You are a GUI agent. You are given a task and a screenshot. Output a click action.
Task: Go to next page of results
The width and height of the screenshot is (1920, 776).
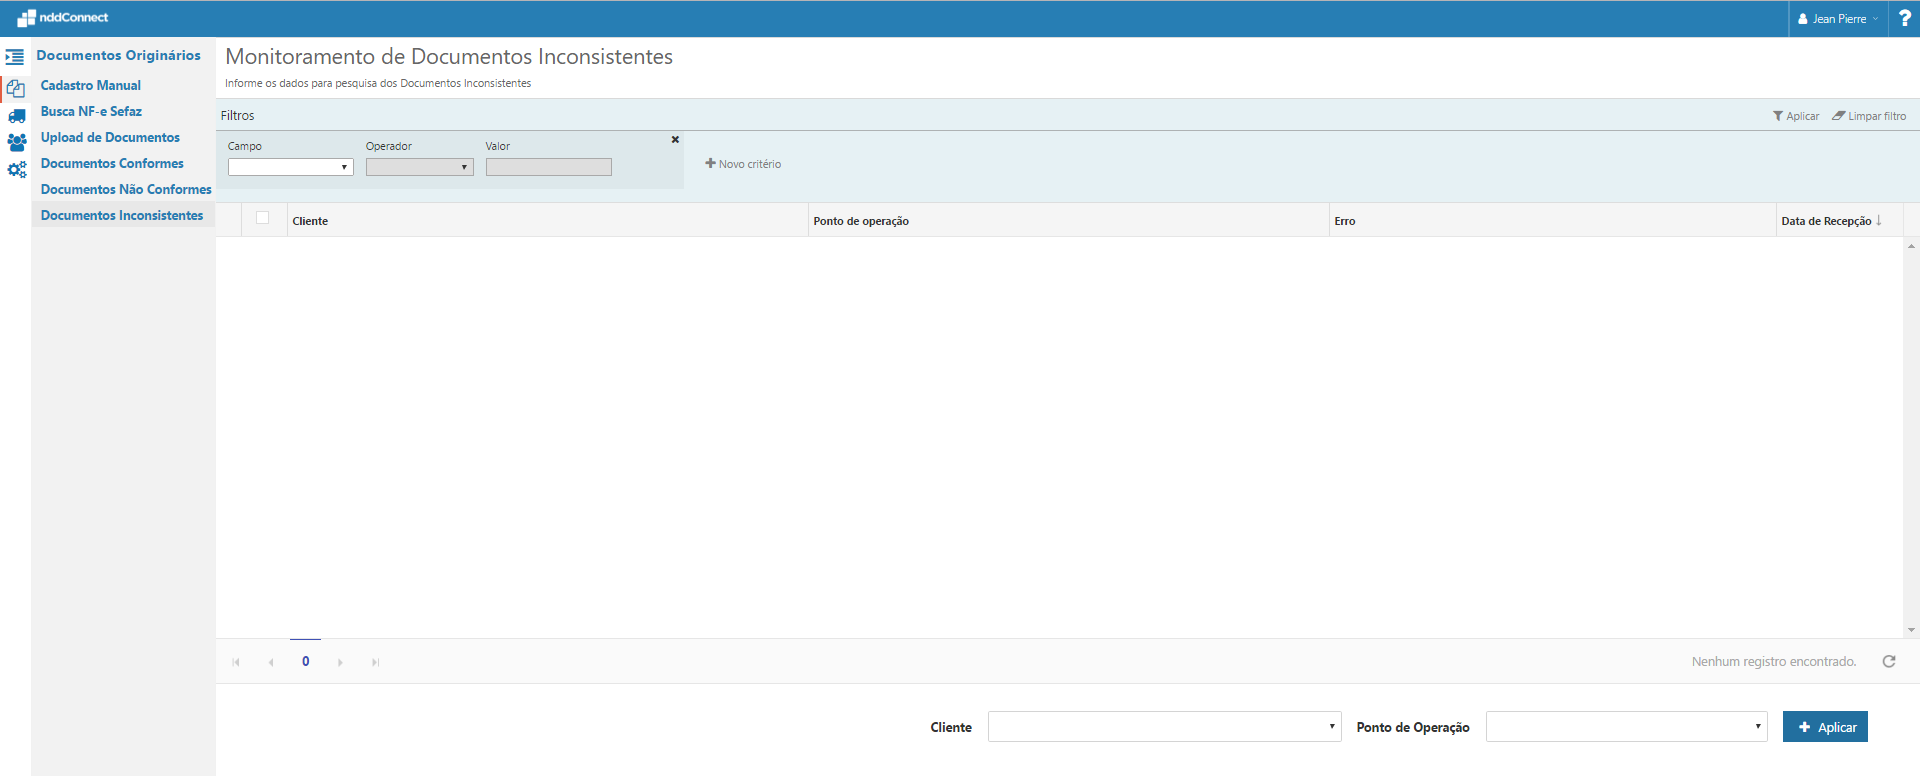point(340,662)
